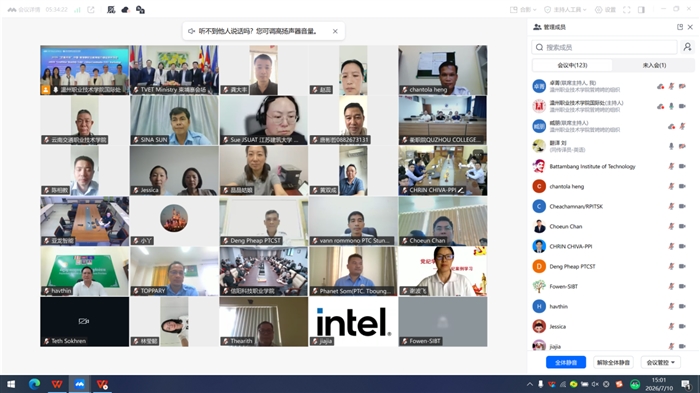Select the Jessica video tile
This screenshot has height=393, width=700.
(174, 171)
